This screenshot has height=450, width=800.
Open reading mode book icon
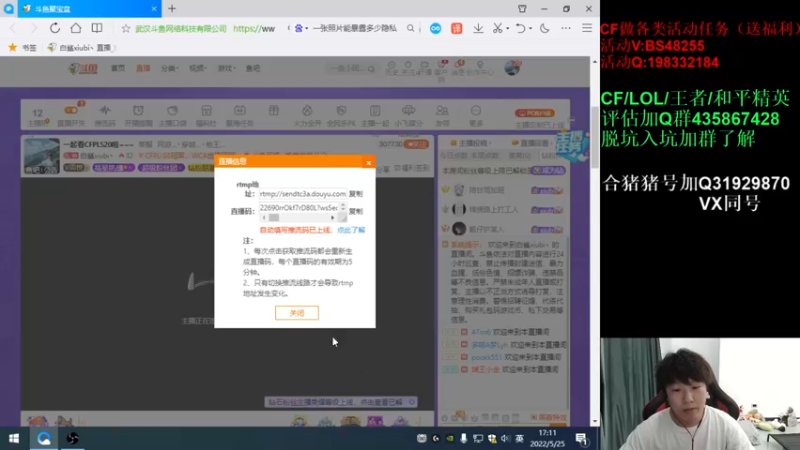(96, 28)
